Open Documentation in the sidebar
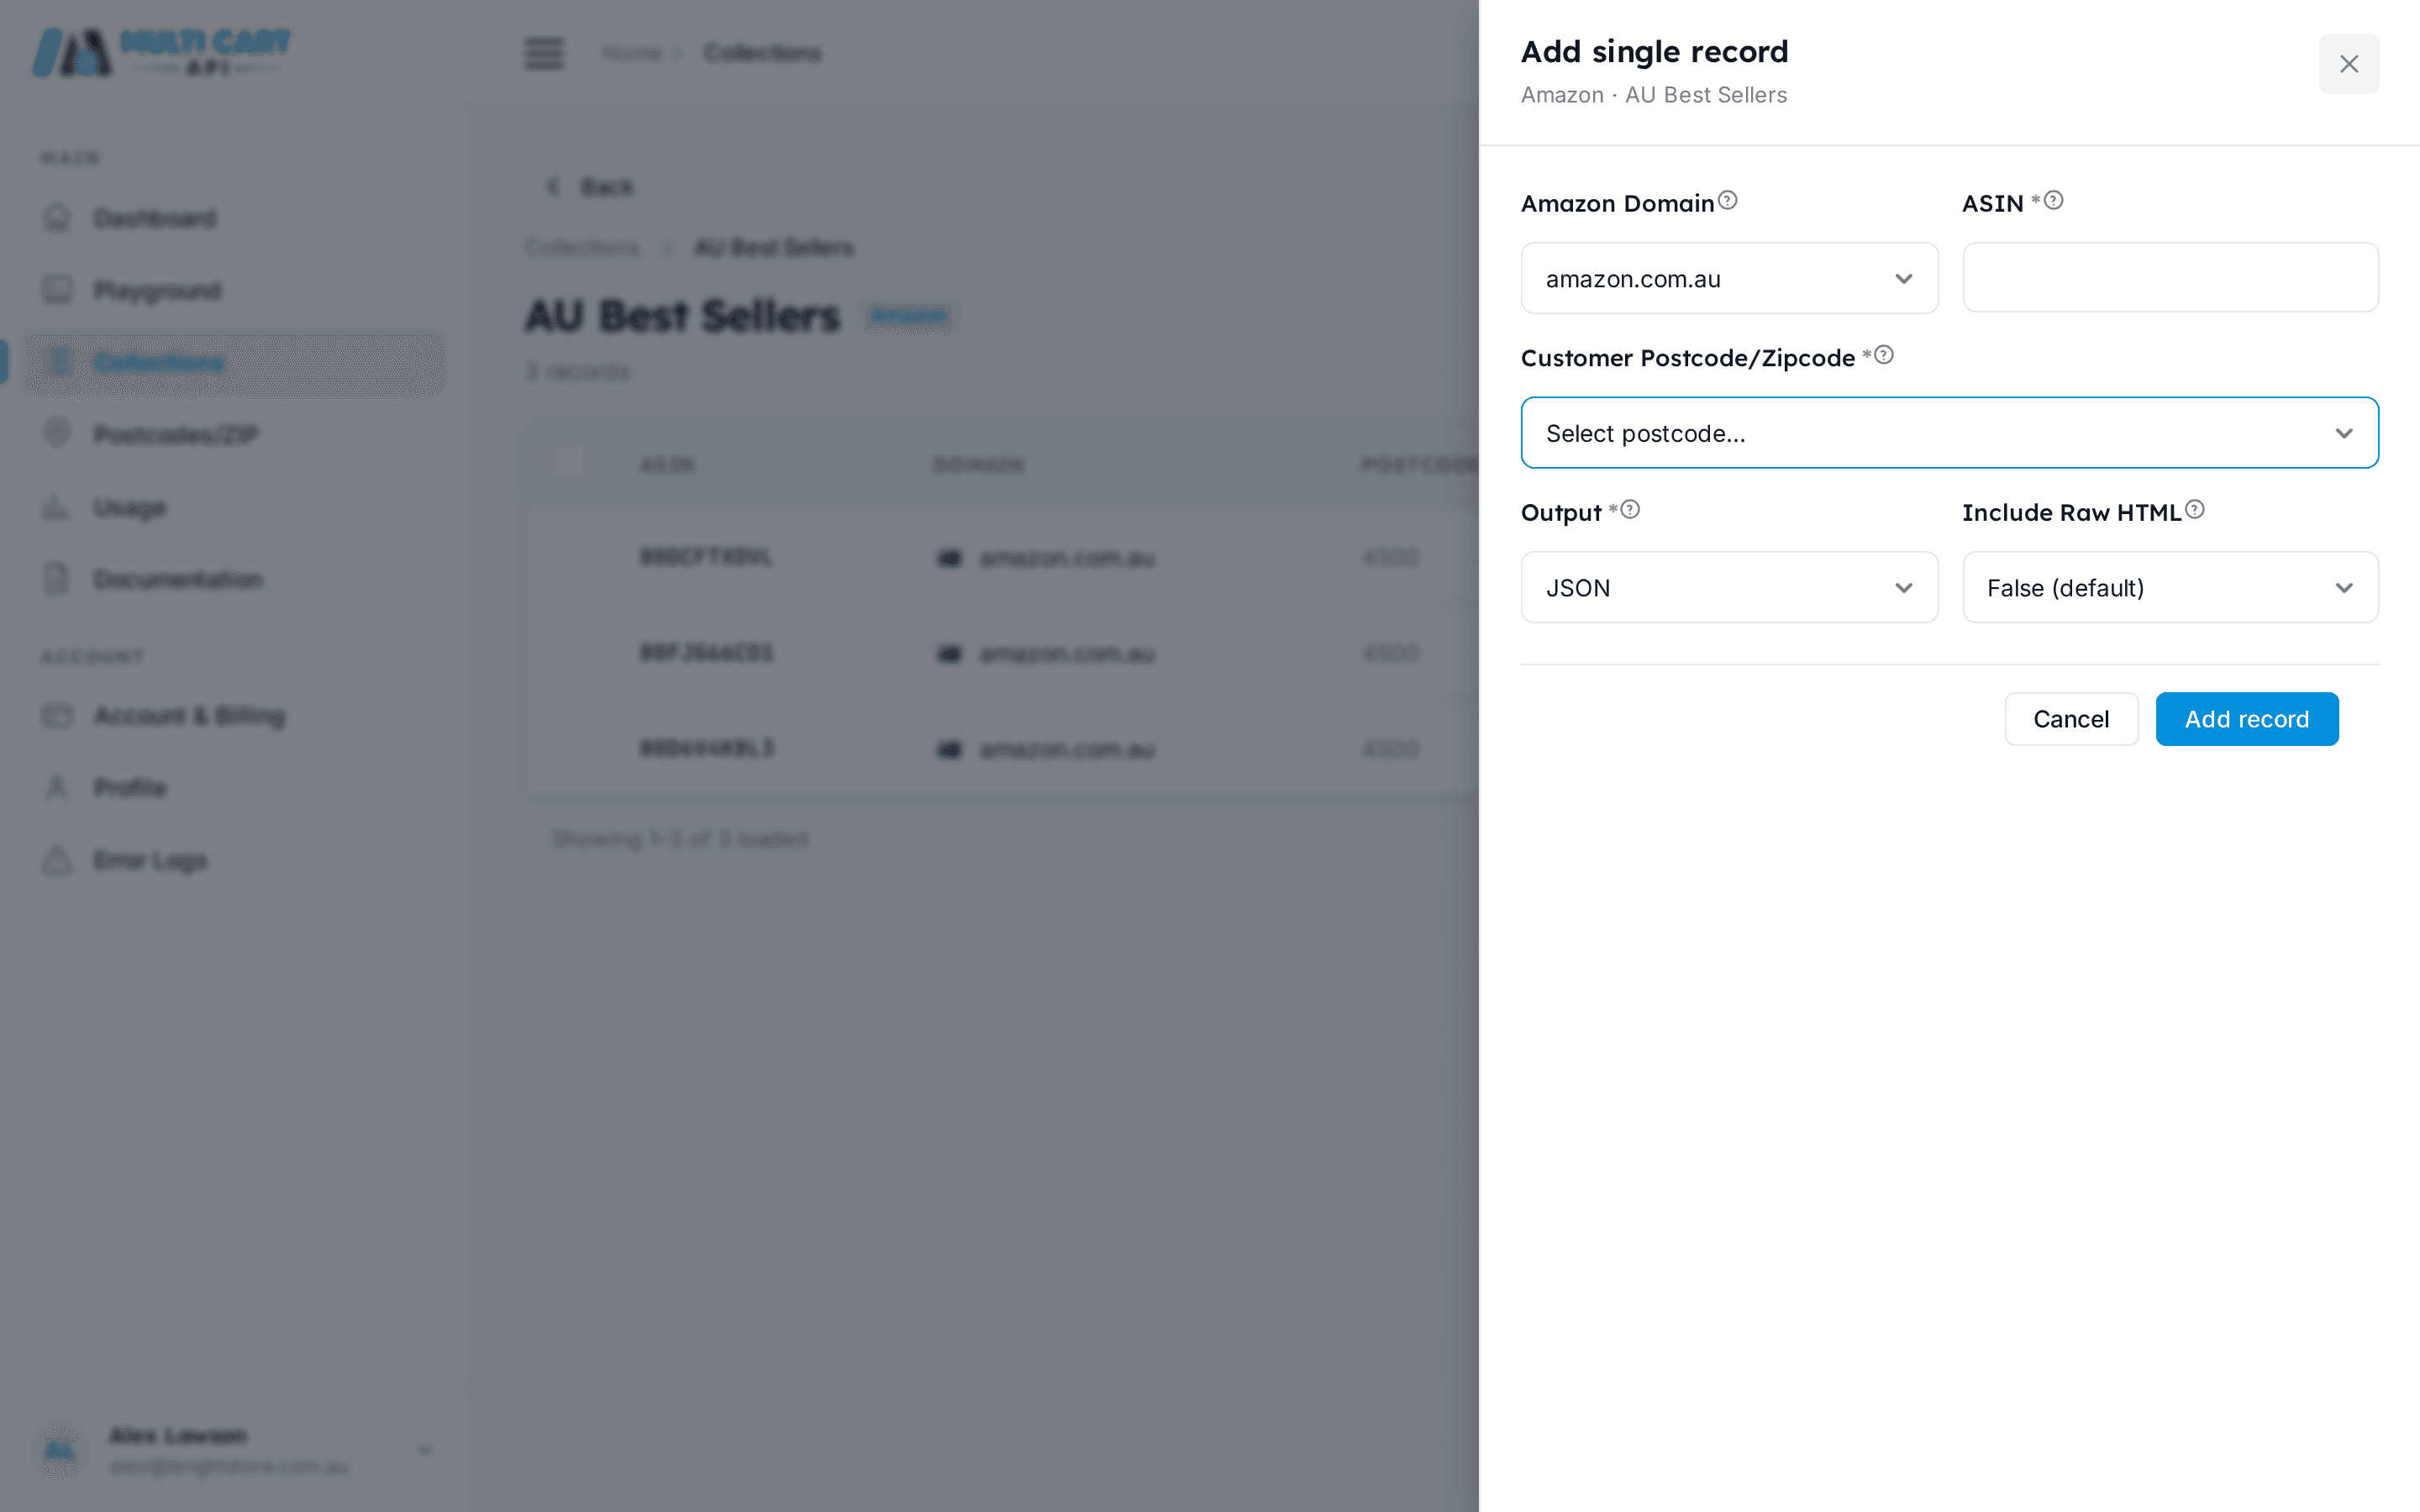Image resolution: width=2420 pixels, height=1512 pixels. (235, 579)
